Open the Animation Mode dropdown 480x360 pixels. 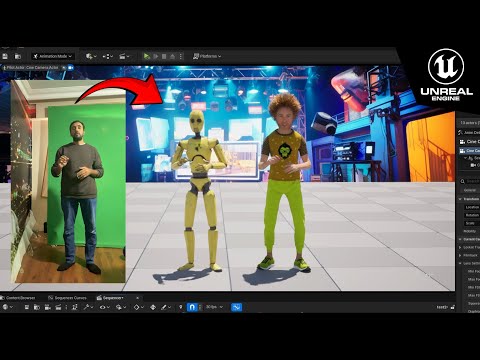[53, 56]
